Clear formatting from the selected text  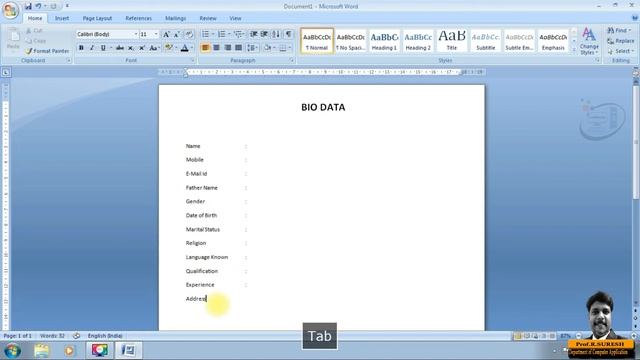tap(189, 34)
